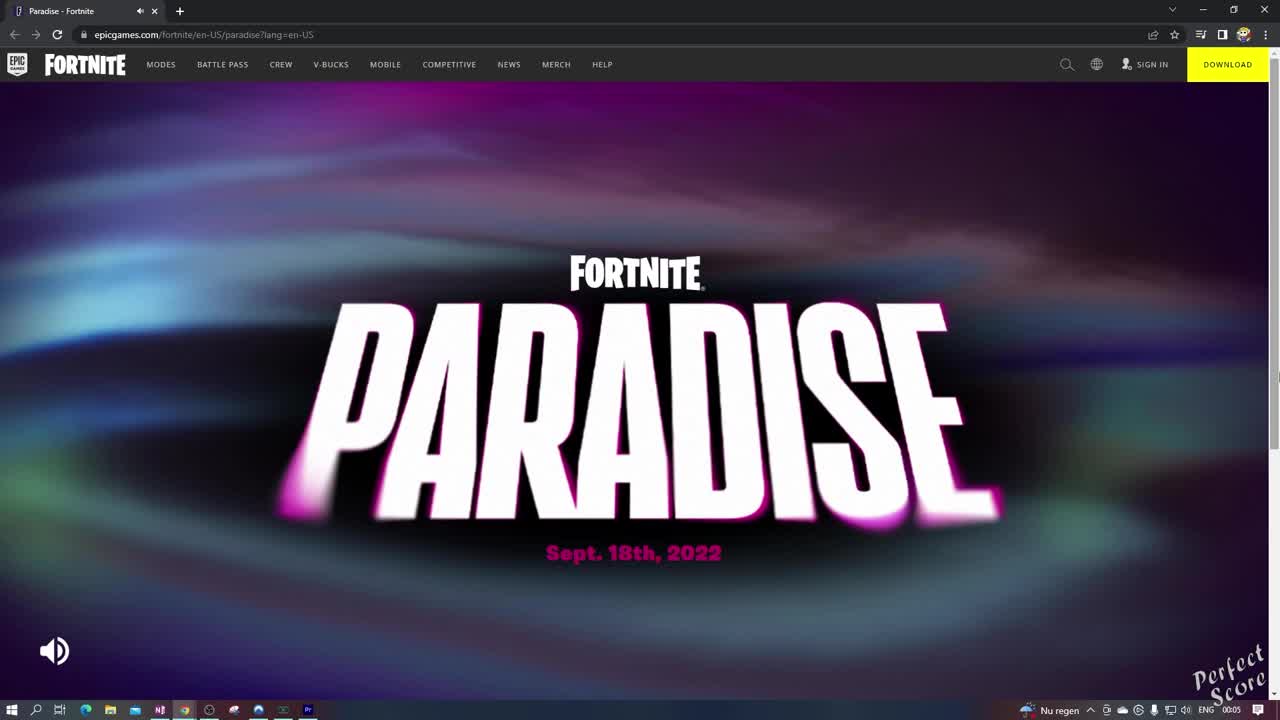Switch to Chrome on taskbar
This screenshot has width=1280, height=720.
coord(184,710)
